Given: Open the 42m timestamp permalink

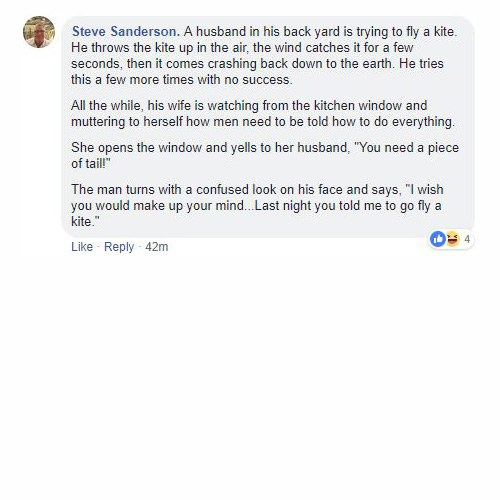Looking at the screenshot, I should [x=157, y=247].
